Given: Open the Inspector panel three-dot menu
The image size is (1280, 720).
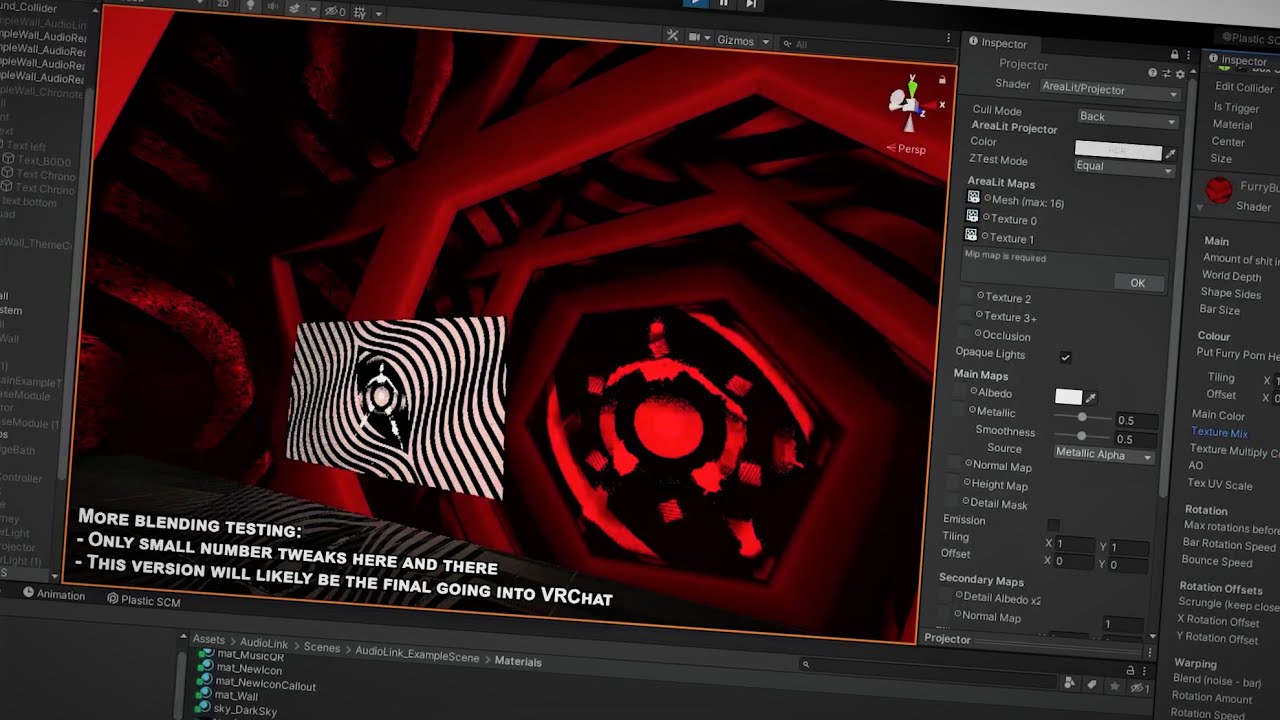Looking at the screenshot, I should pyautogui.click(x=1190, y=55).
